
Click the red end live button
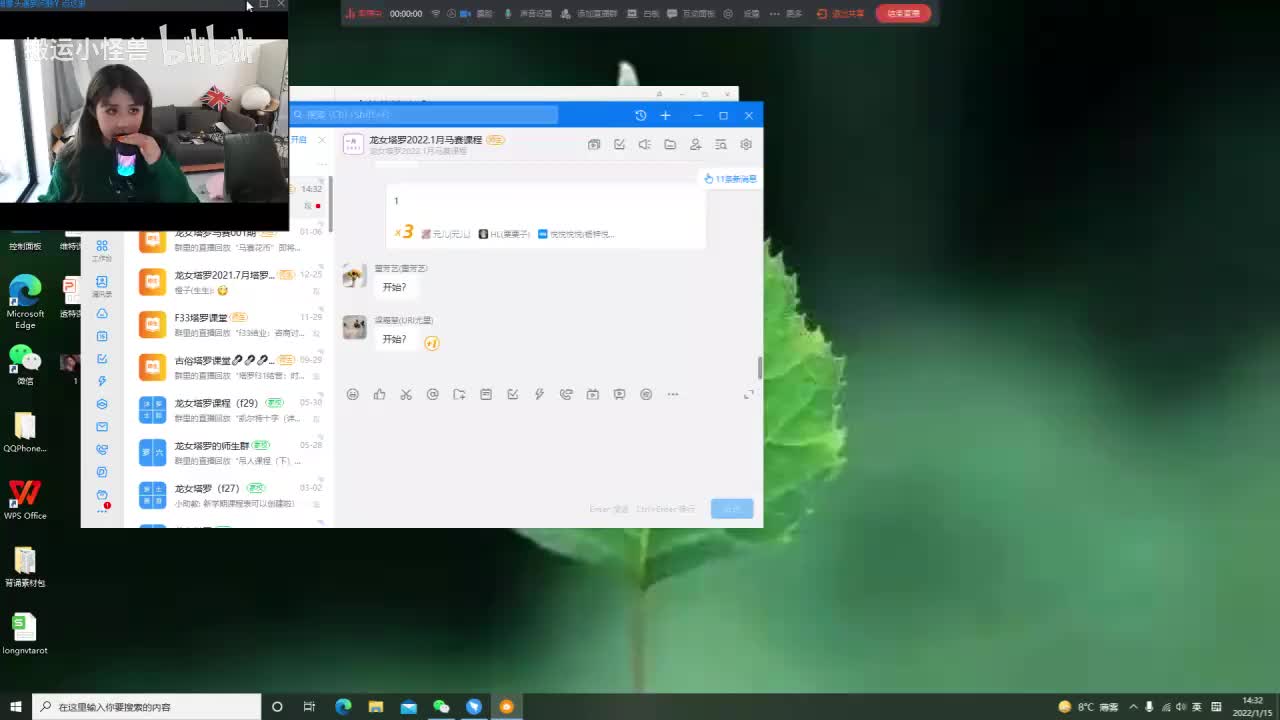(903, 14)
